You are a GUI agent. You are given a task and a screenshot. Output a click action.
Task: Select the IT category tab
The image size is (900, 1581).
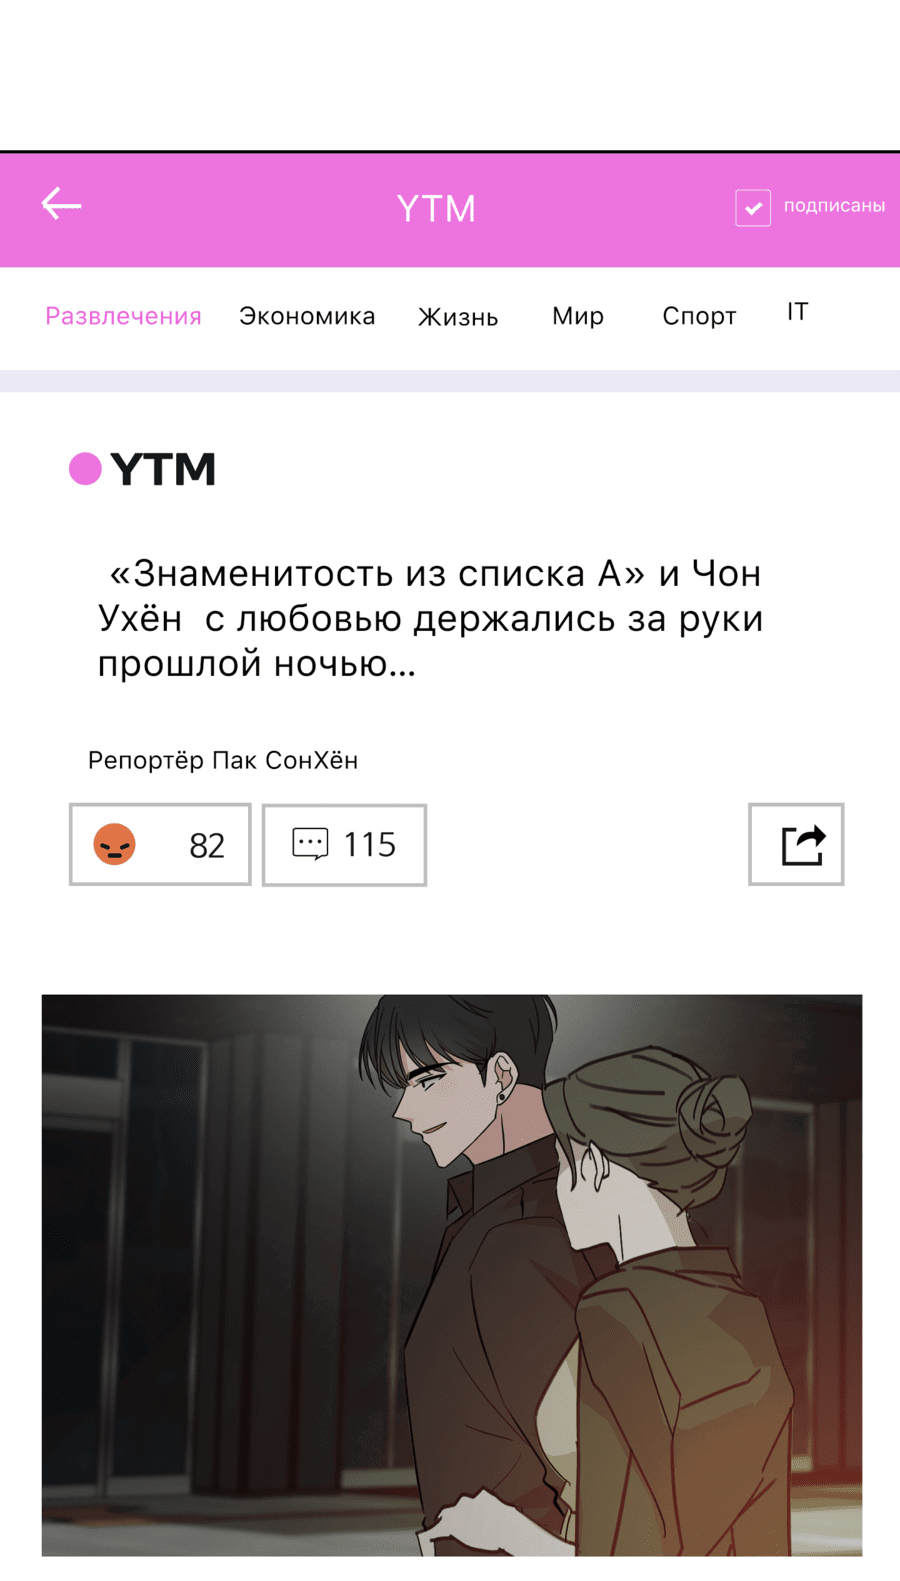point(797,312)
